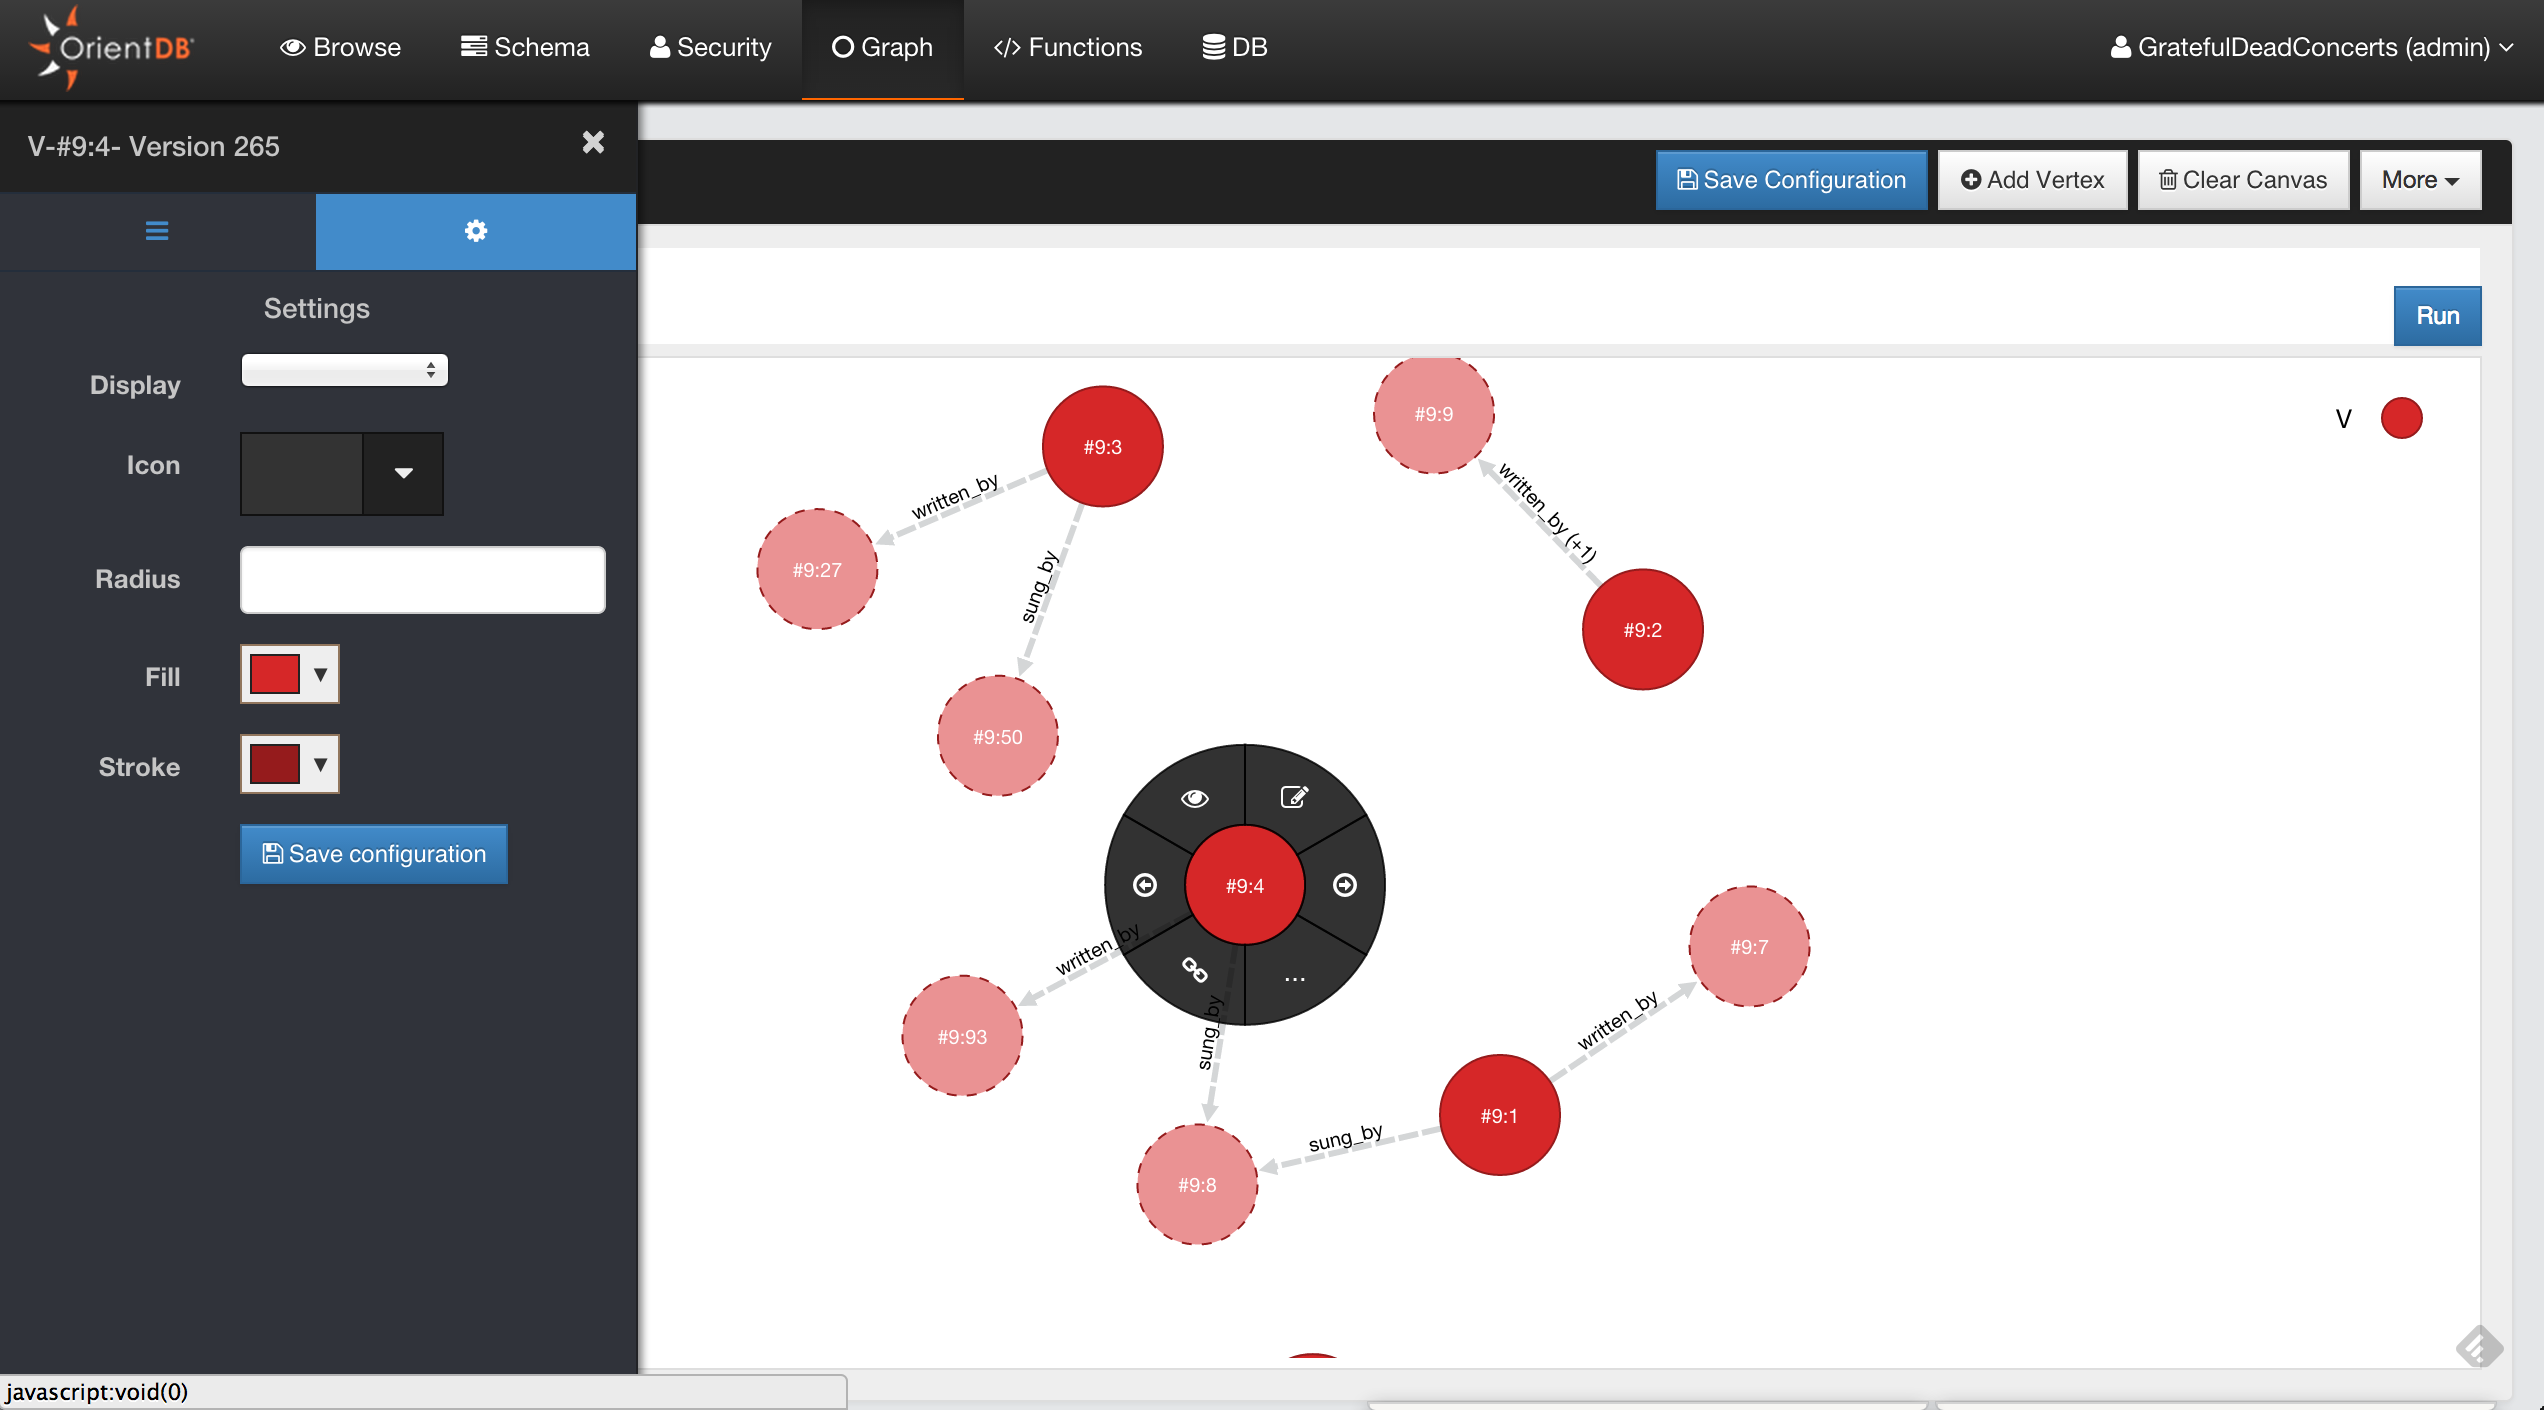
Task: Click the edit pencil icon in the radial menu
Action: [1294, 797]
